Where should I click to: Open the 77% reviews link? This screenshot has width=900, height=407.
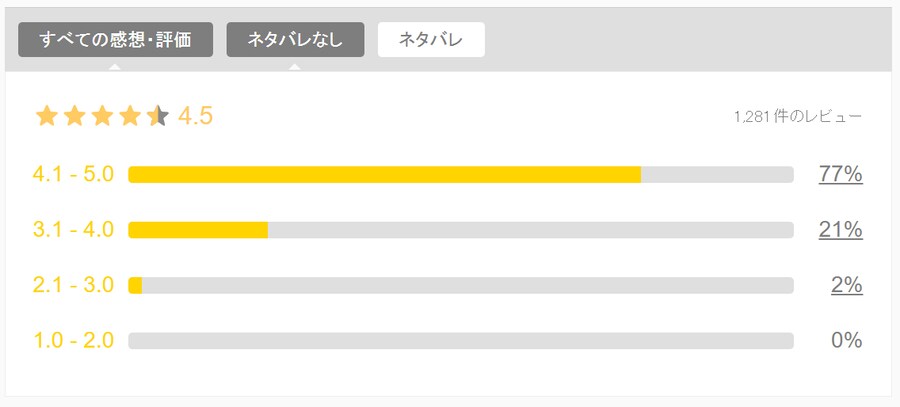[x=840, y=174]
